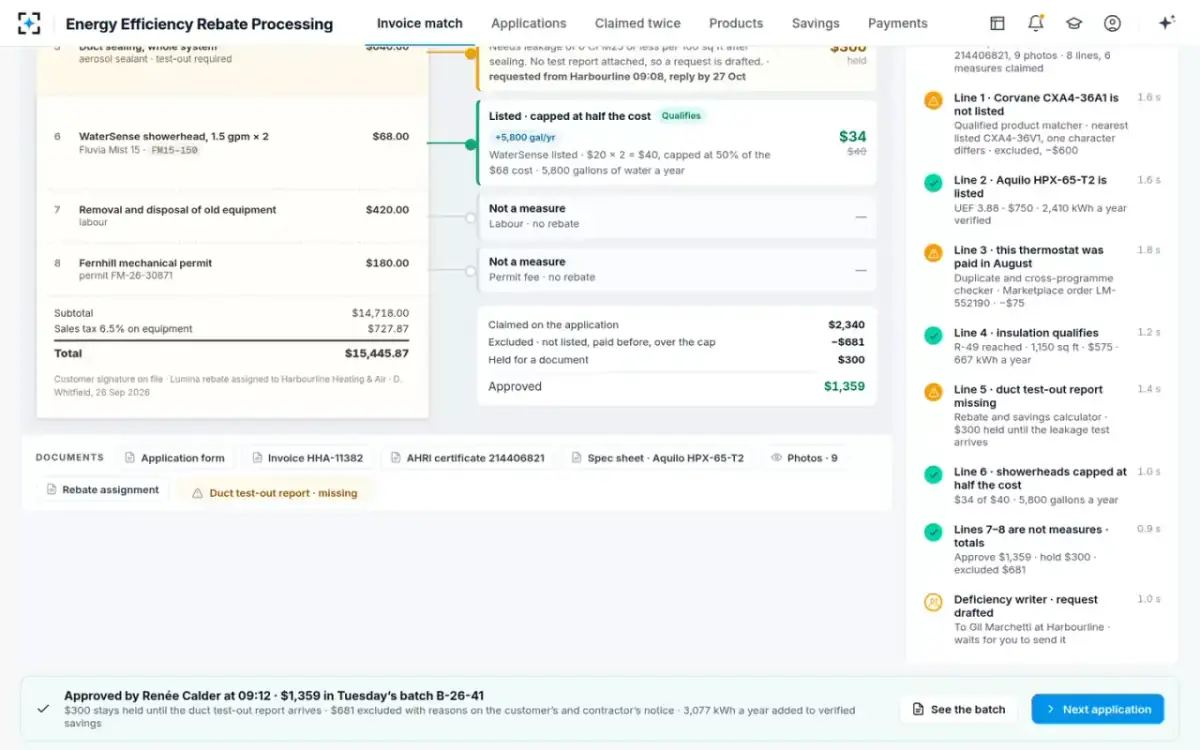Launch the AI sparkle assistant icon

coord(1166,23)
